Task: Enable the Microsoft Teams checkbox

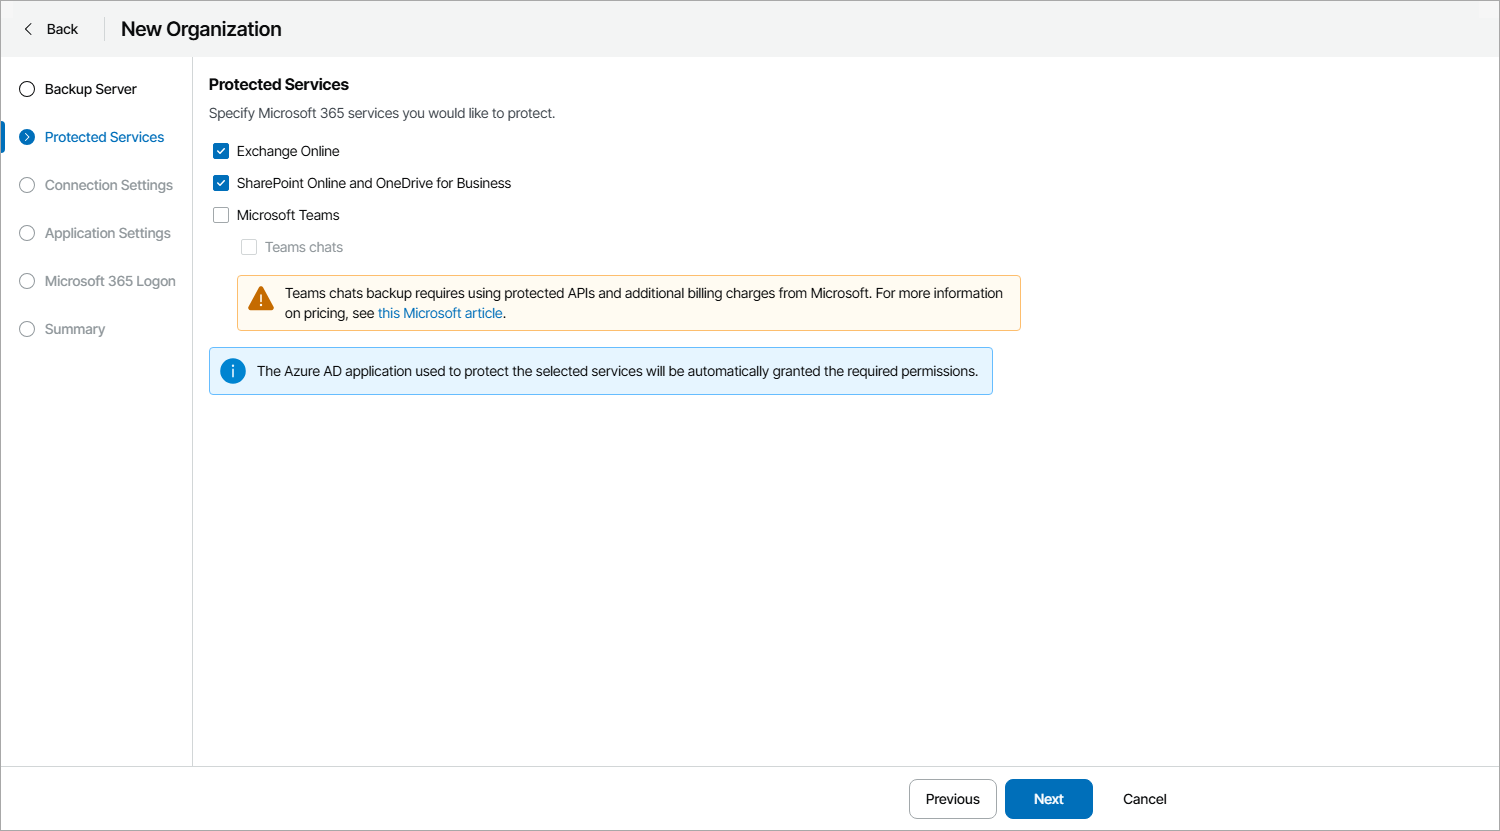Action: pyautogui.click(x=220, y=215)
